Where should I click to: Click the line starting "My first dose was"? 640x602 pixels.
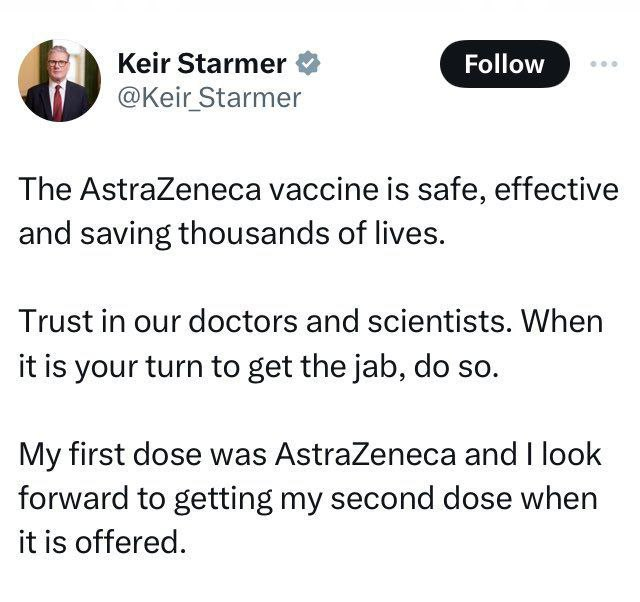pyautogui.click(x=310, y=455)
